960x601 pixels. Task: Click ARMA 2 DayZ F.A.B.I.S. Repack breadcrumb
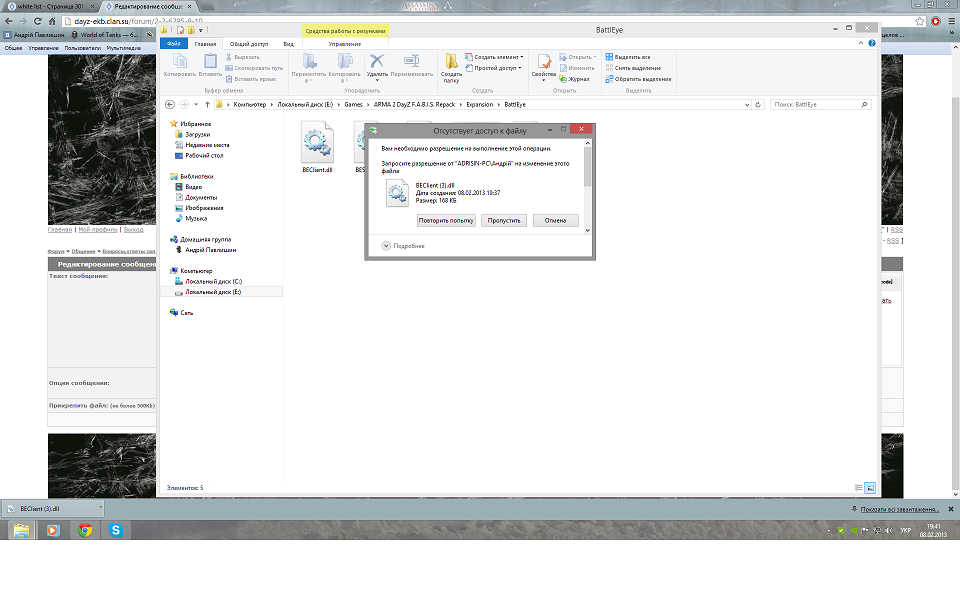(414, 105)
